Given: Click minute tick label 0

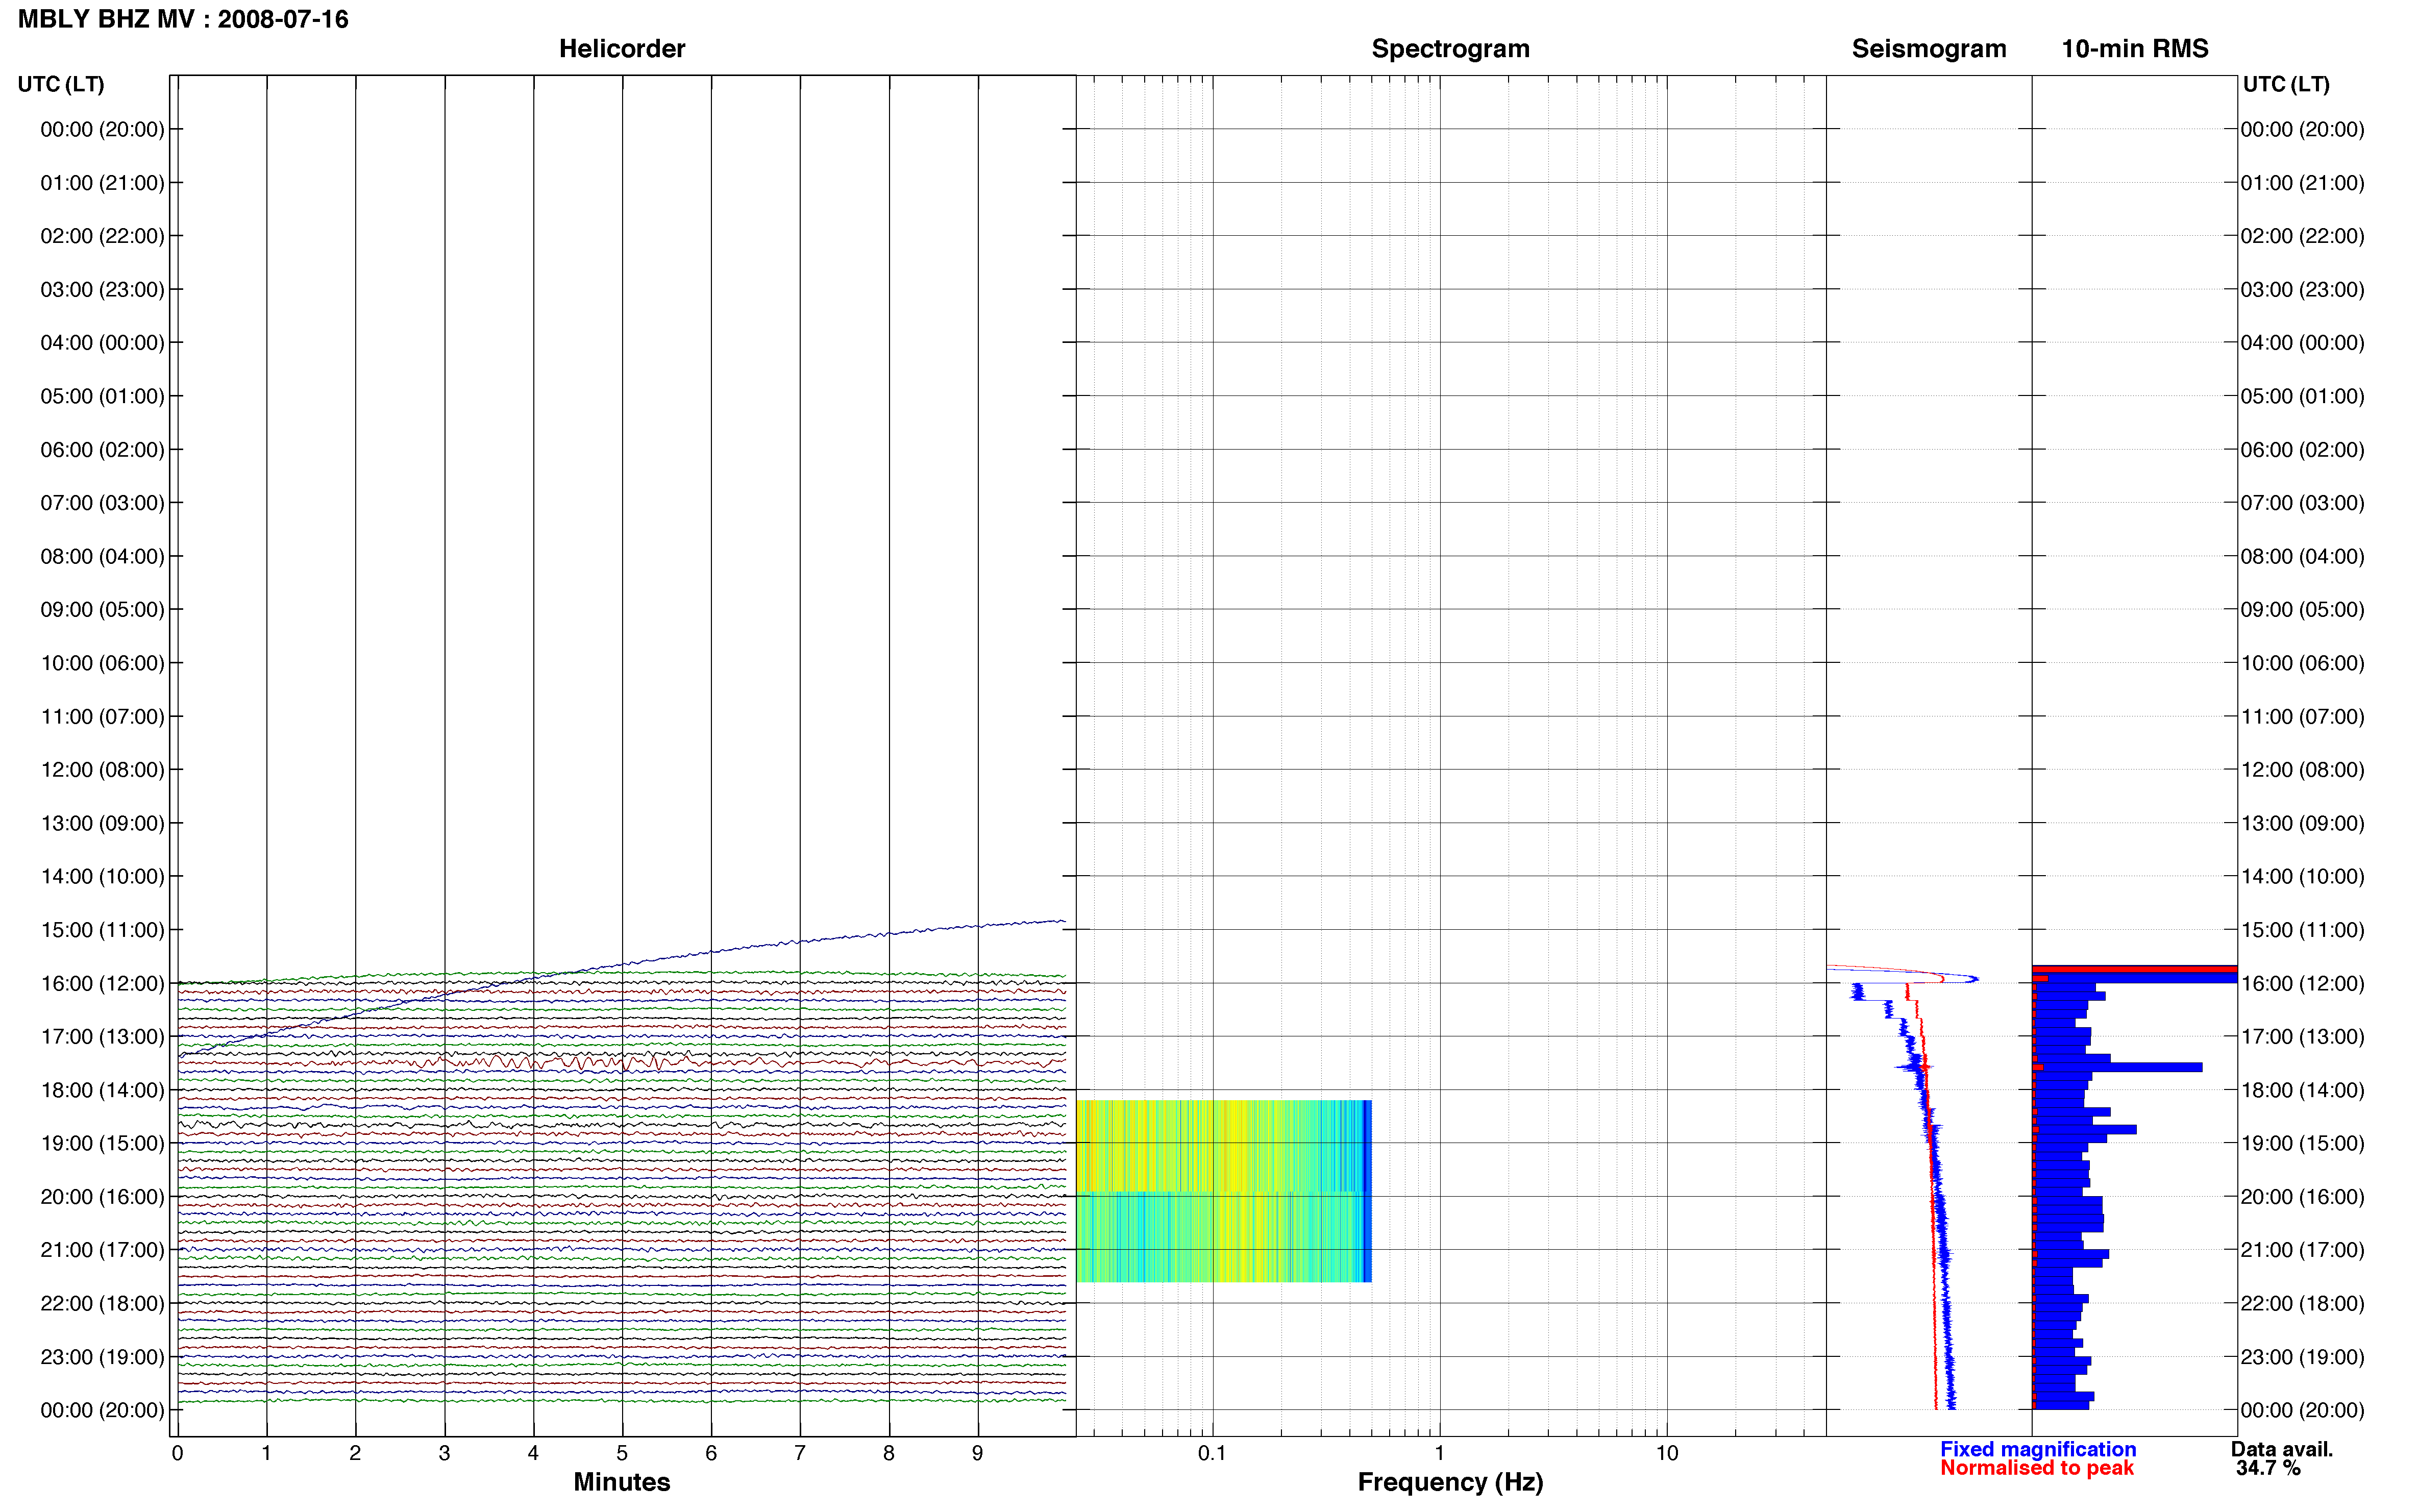Looking at the screenshot, I should point(177,1453).
